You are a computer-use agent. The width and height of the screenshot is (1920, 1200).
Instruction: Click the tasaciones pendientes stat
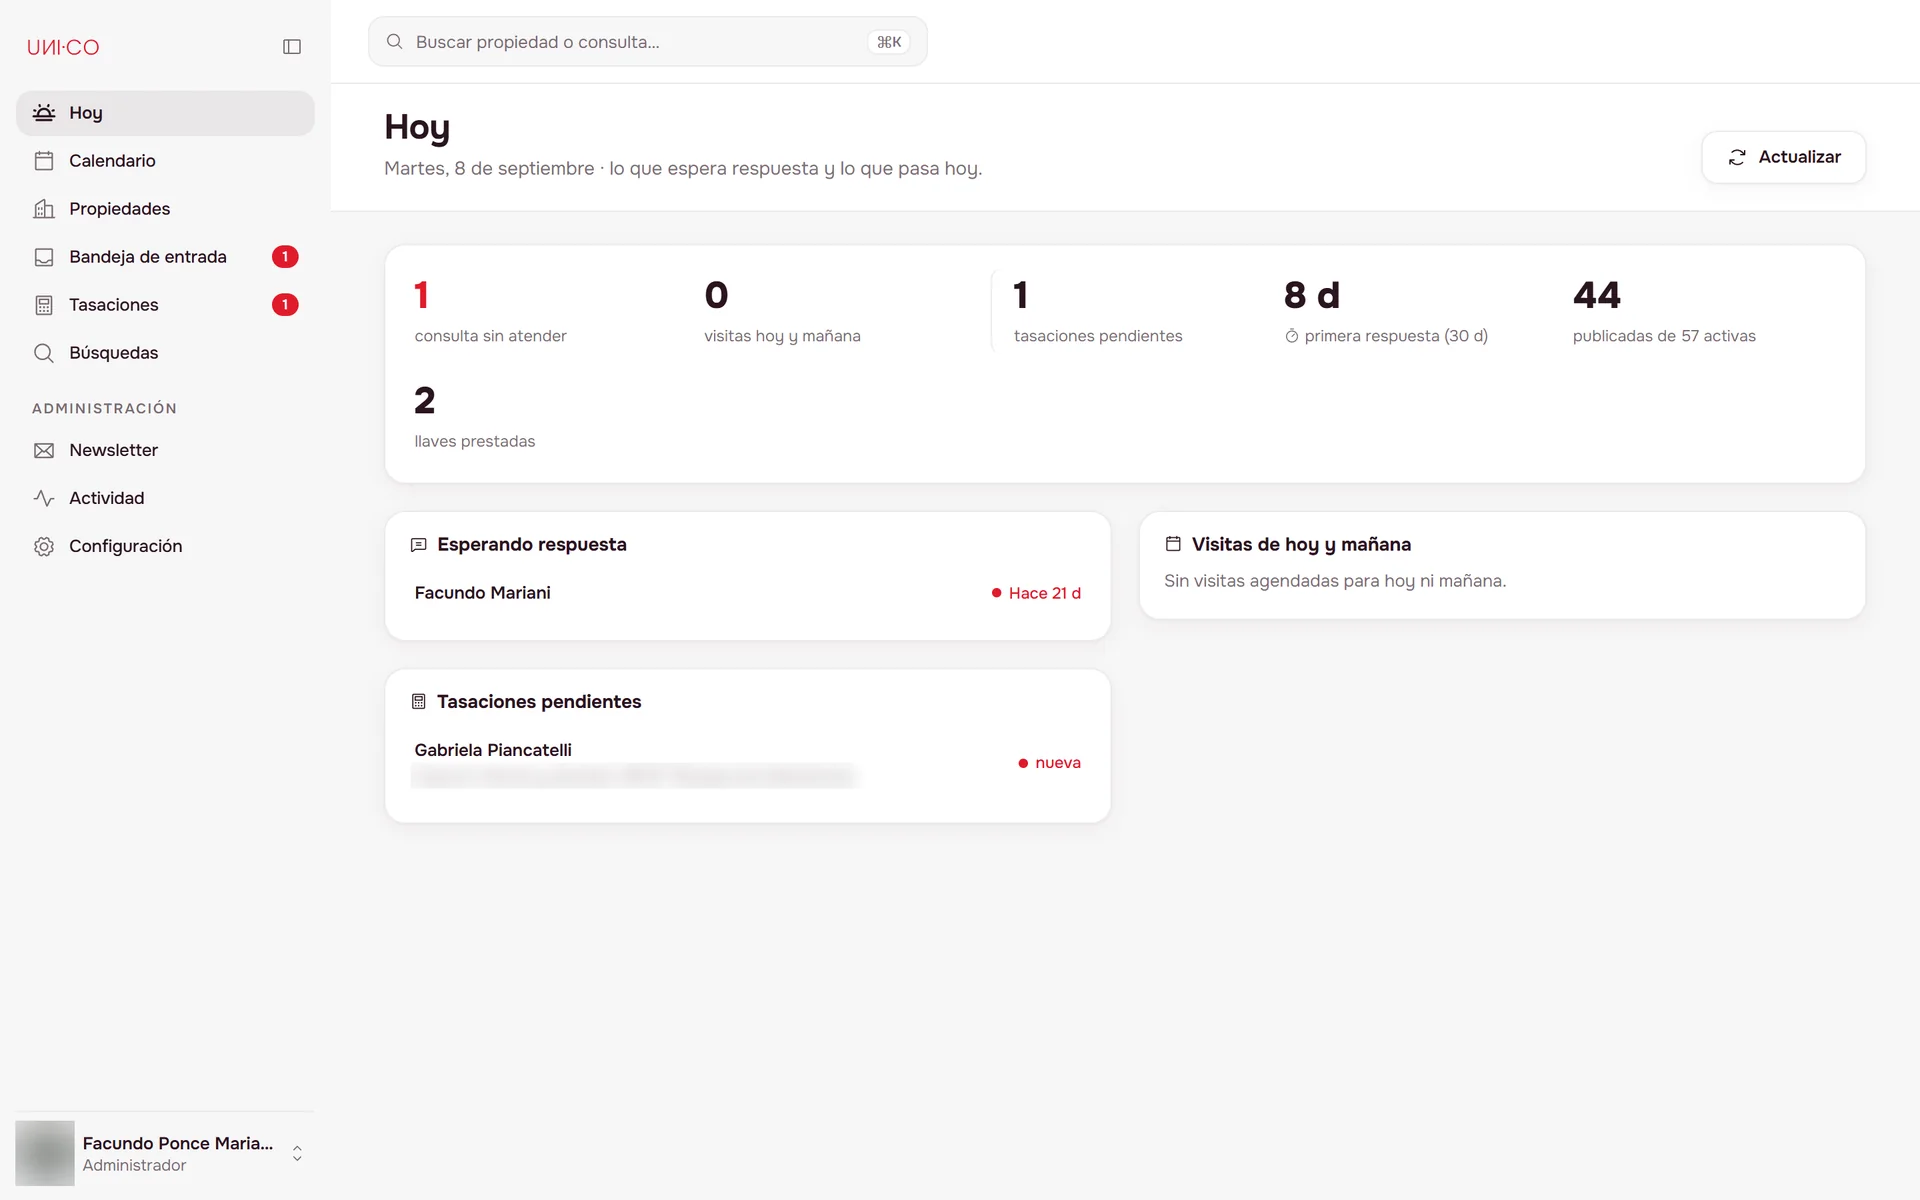(1098, 311)
